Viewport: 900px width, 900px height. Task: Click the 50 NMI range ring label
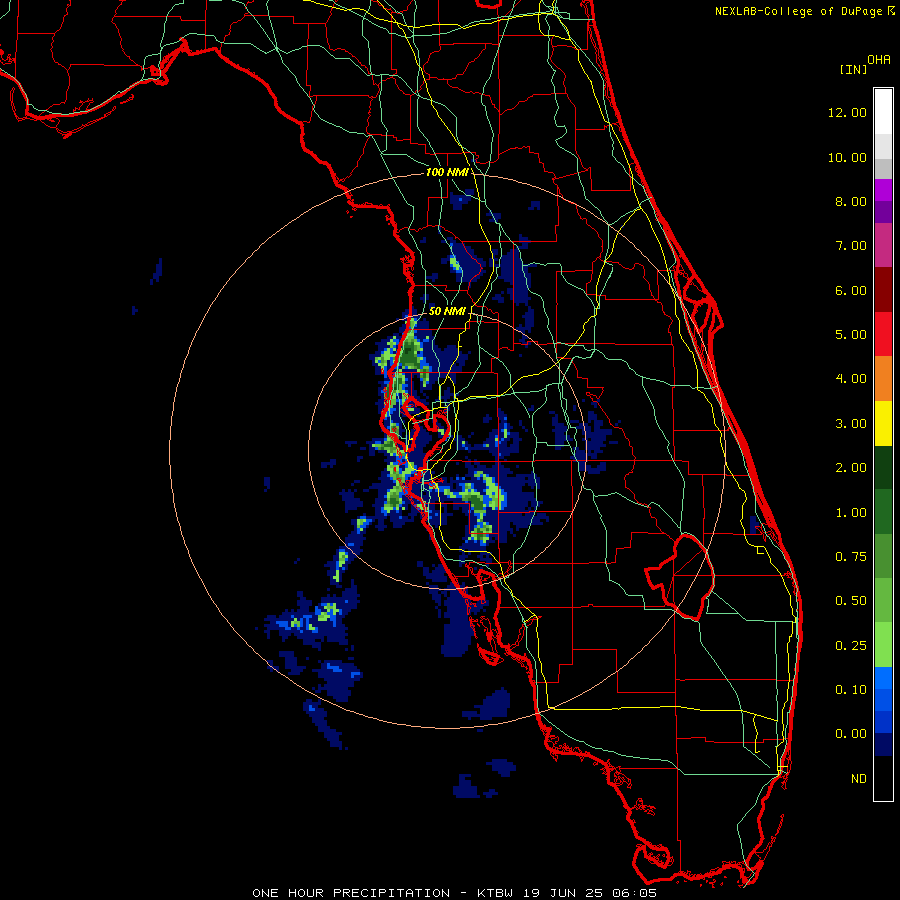coord(447,311)
